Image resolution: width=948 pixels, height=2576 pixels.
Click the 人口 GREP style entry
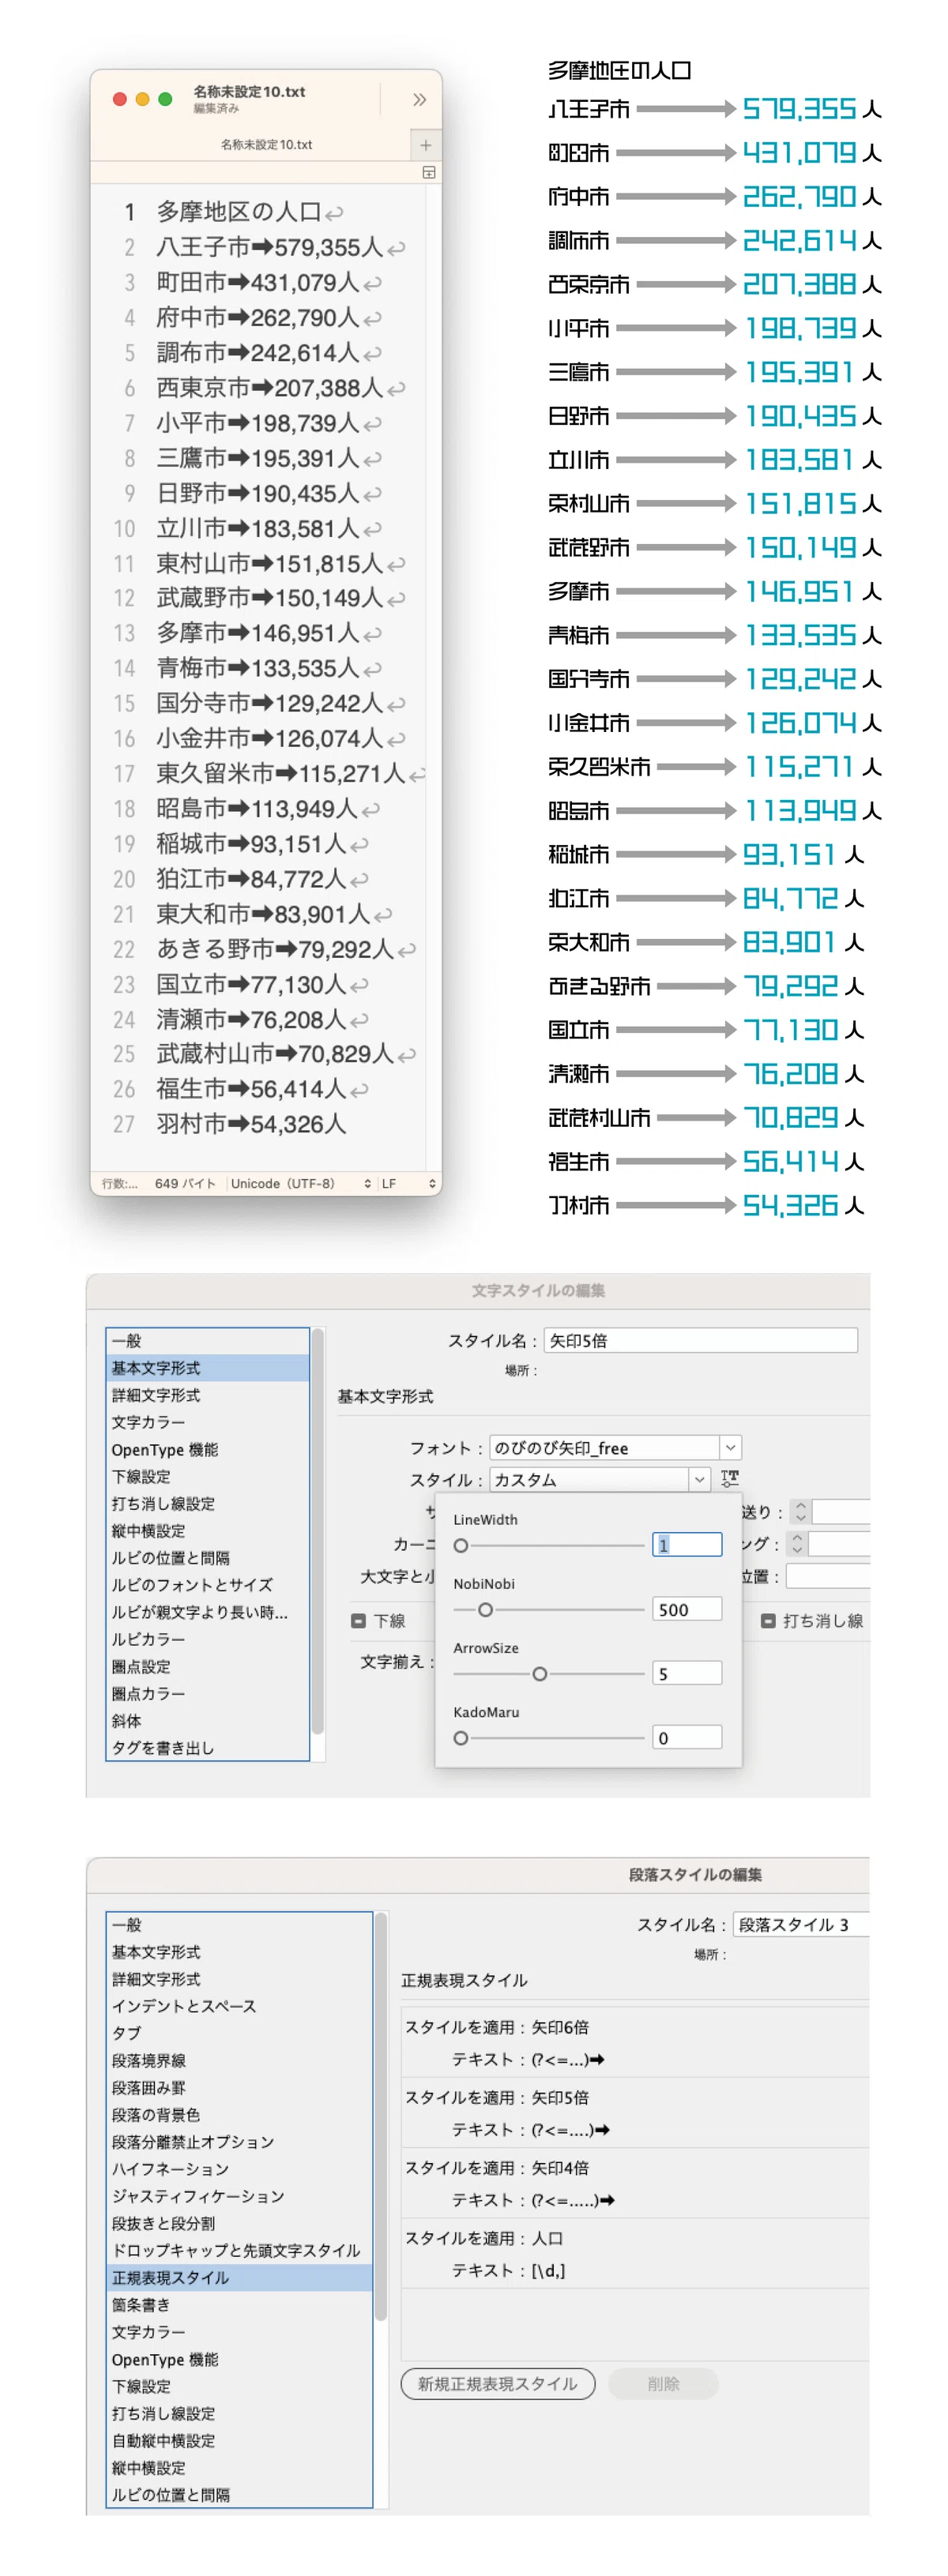(x=634, y=2253)
